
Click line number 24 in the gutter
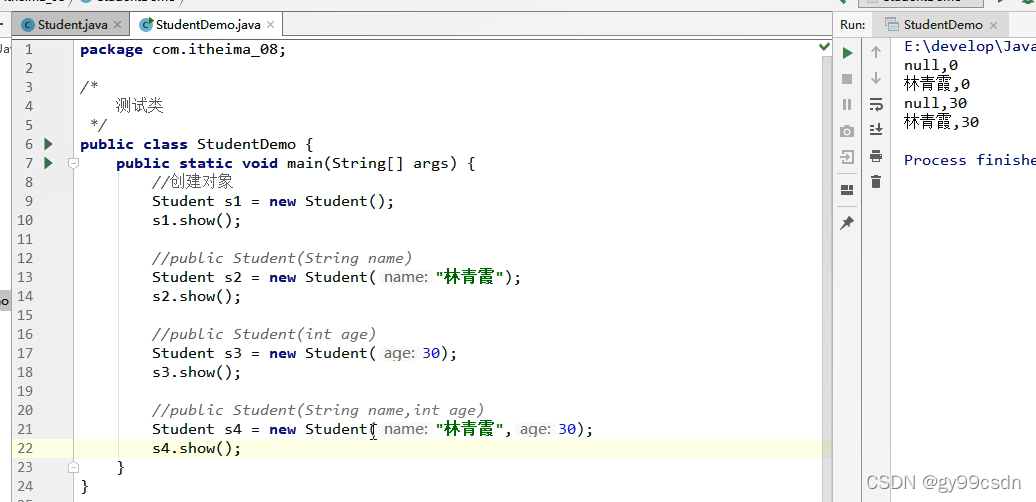click(x=25, y=486)
